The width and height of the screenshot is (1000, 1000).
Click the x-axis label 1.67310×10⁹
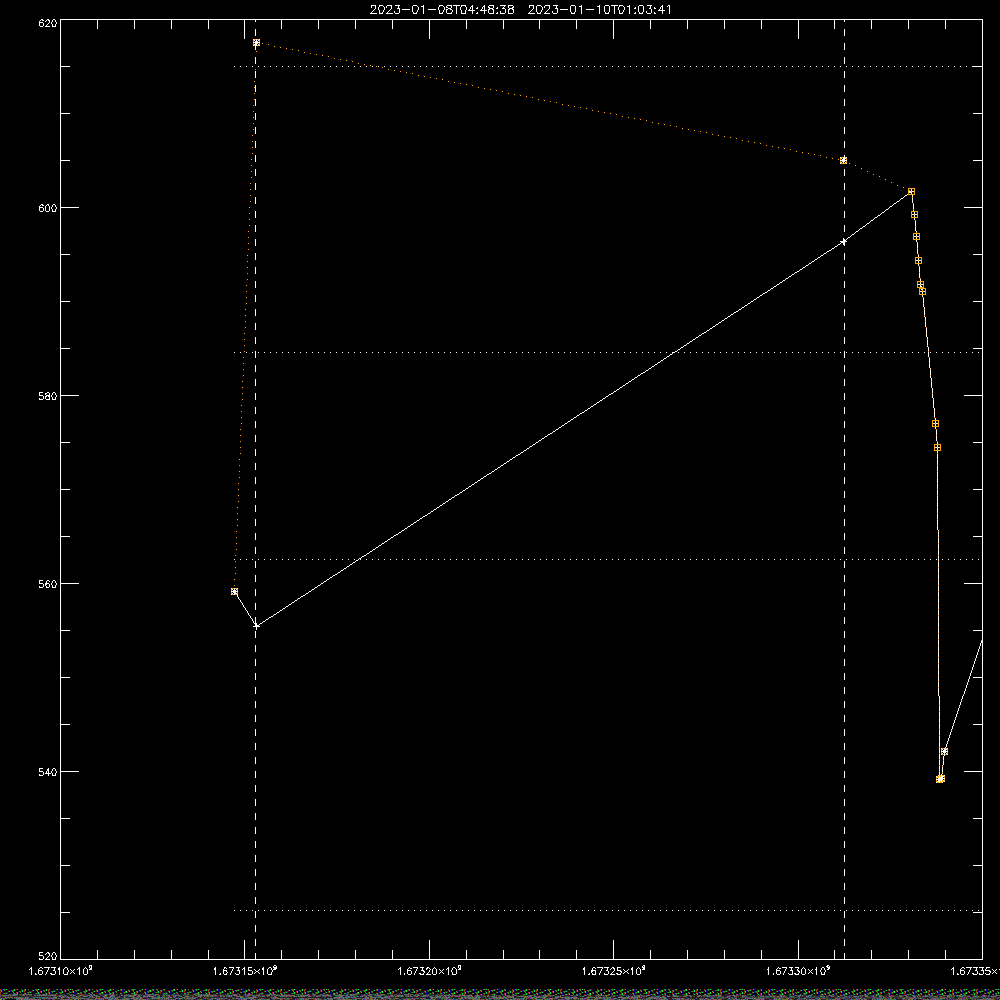(x=61, y=971)
